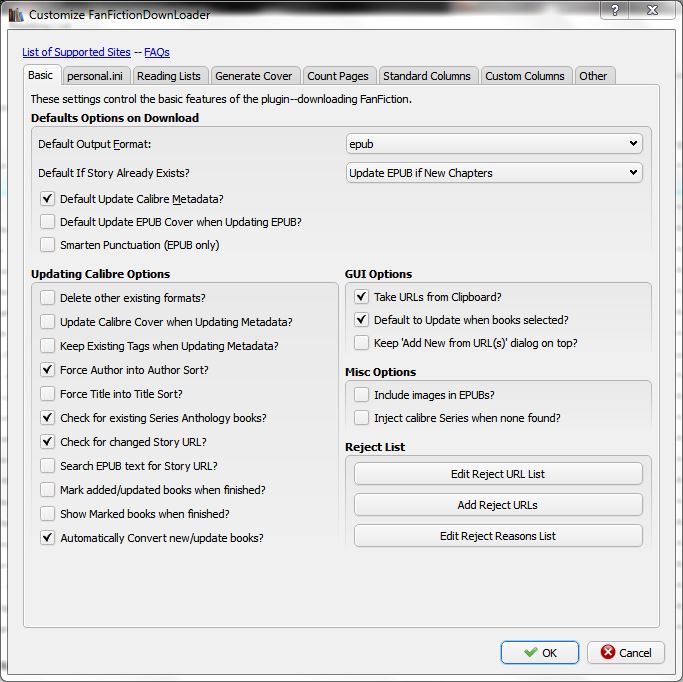Check Keep Existing Tags when Updating Metadata

47,346
